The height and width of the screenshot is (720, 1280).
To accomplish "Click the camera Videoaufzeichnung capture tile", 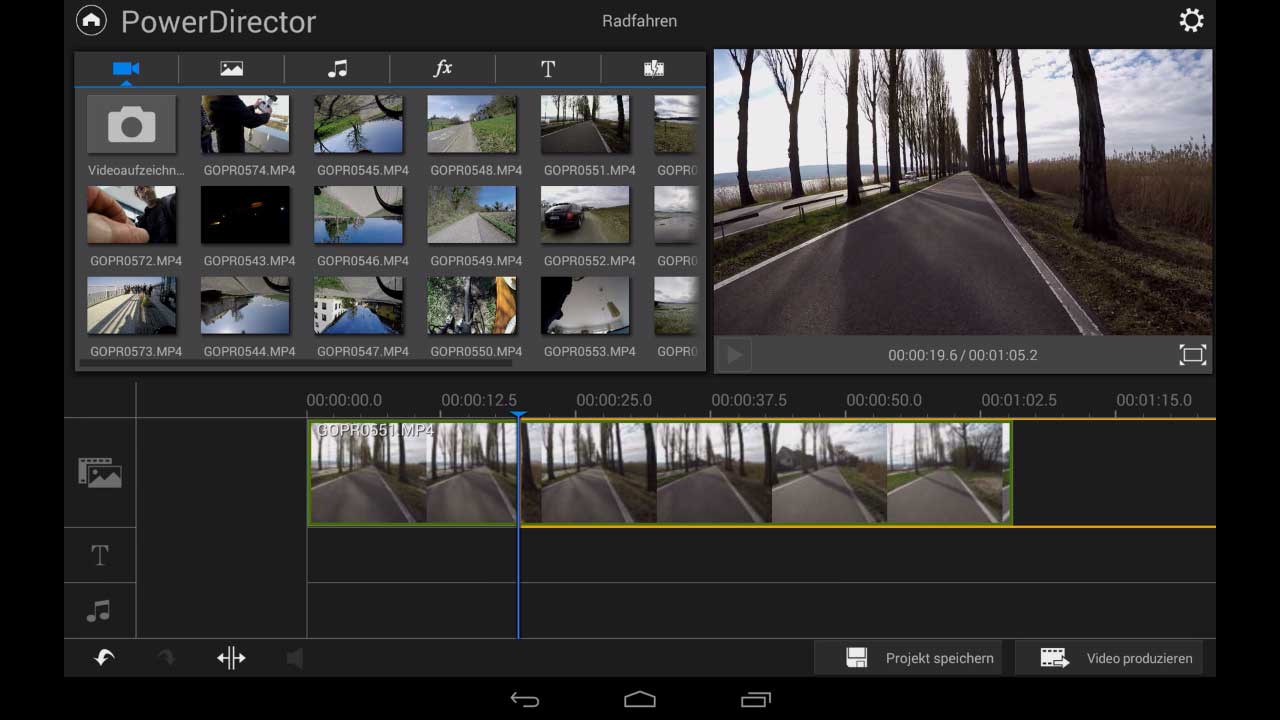I will pyautogui.click(x=131, y=125).
